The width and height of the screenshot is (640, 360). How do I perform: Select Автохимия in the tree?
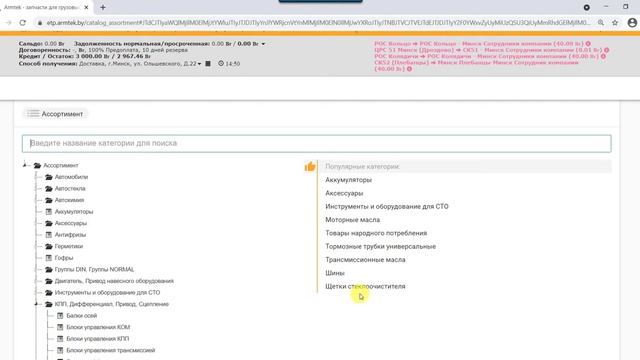[69, 200]
